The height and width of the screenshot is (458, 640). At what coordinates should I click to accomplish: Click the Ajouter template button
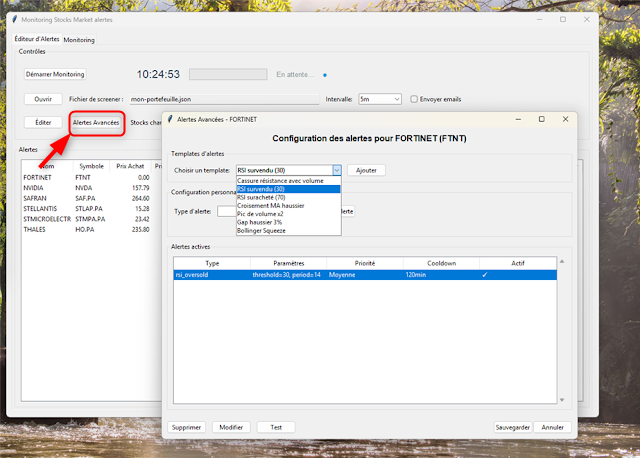366,171
